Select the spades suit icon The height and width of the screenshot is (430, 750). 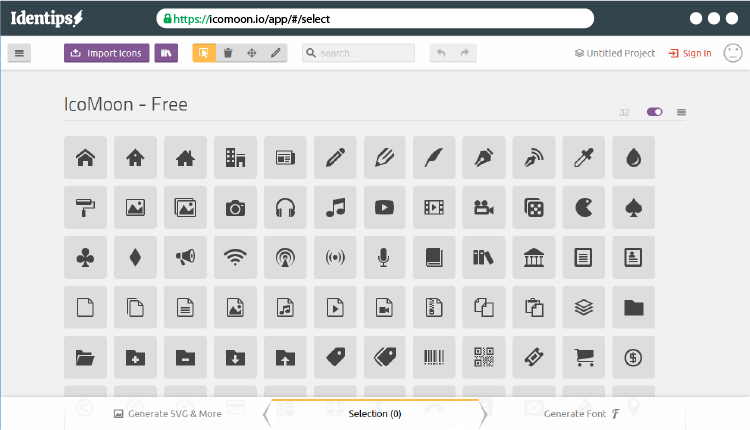[x=633, y=208]
